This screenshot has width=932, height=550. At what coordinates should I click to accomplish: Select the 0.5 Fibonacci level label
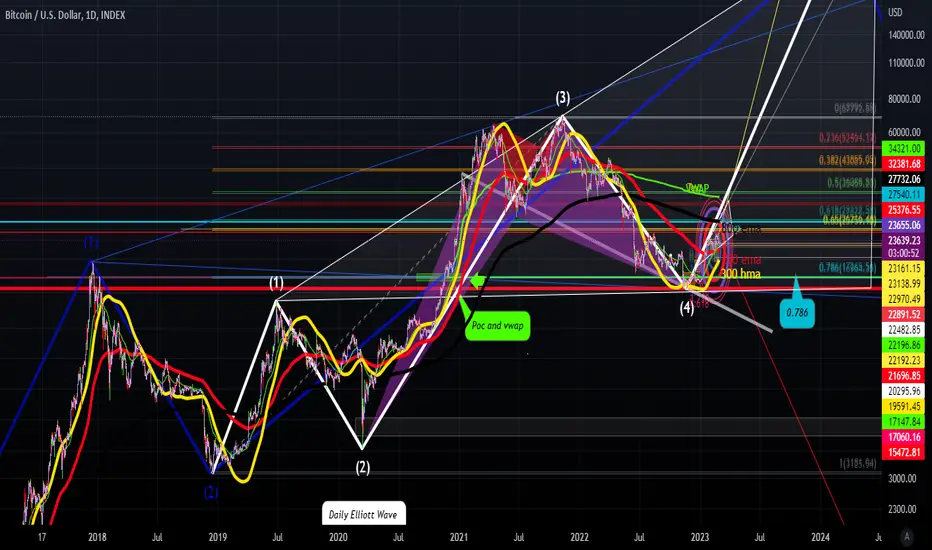[x=851, y=183]
